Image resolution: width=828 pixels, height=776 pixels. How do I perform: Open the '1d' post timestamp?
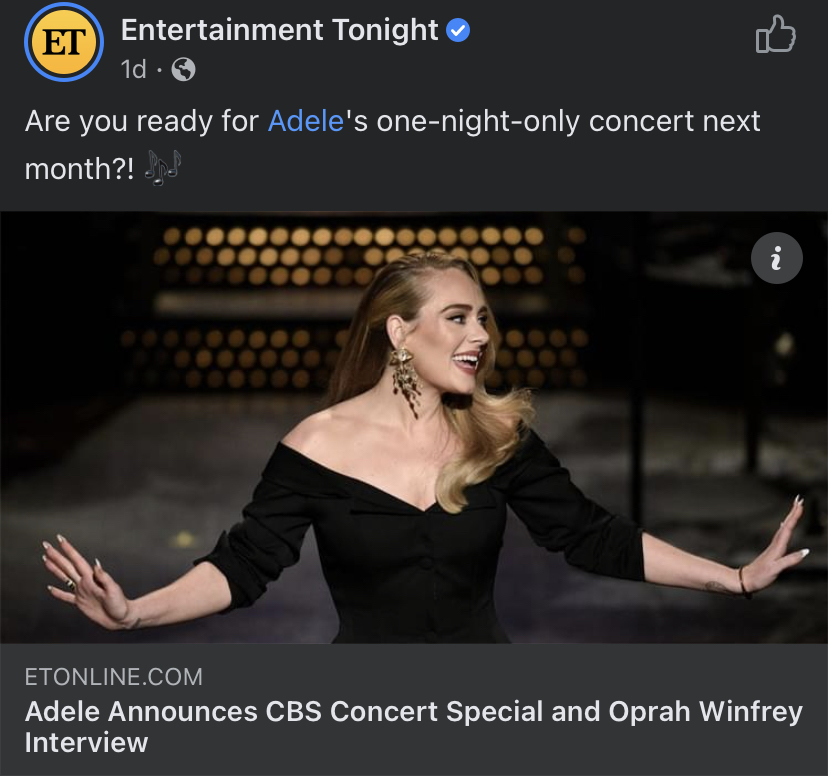(133, 69)
